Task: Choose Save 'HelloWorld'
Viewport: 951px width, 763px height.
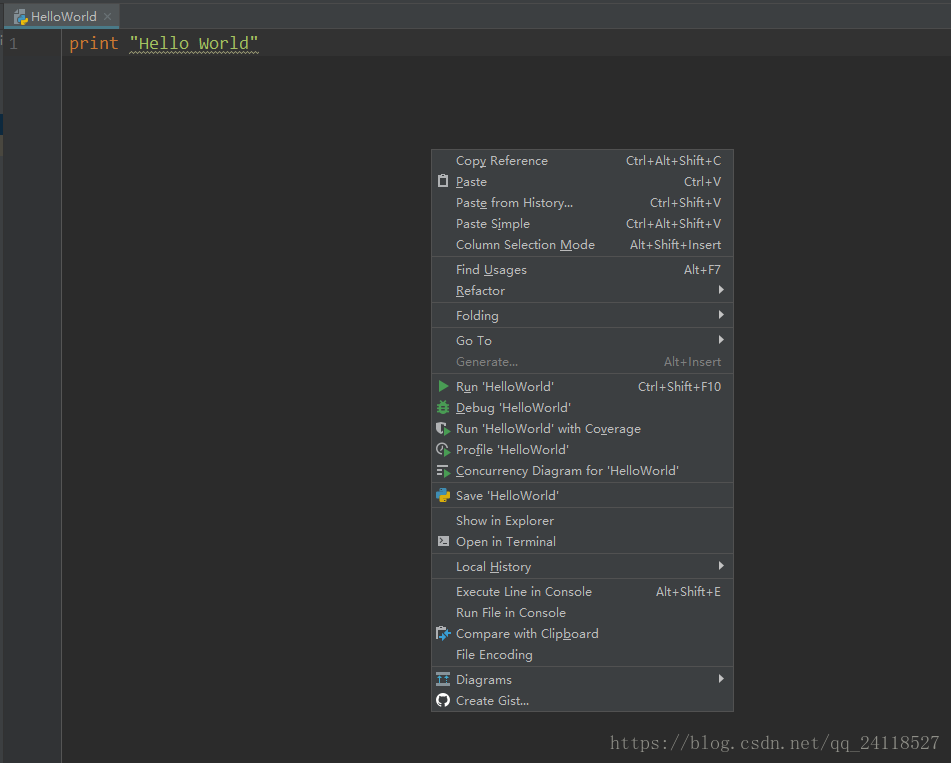Action: 582,496
